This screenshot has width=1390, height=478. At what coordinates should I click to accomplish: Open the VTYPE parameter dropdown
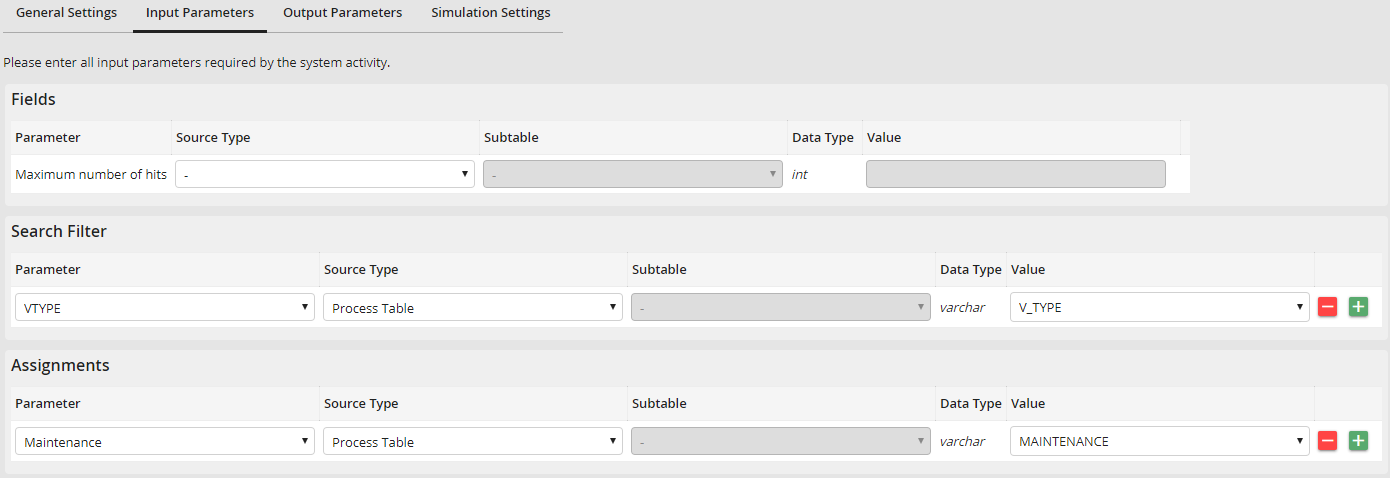[x=165, y=307]
